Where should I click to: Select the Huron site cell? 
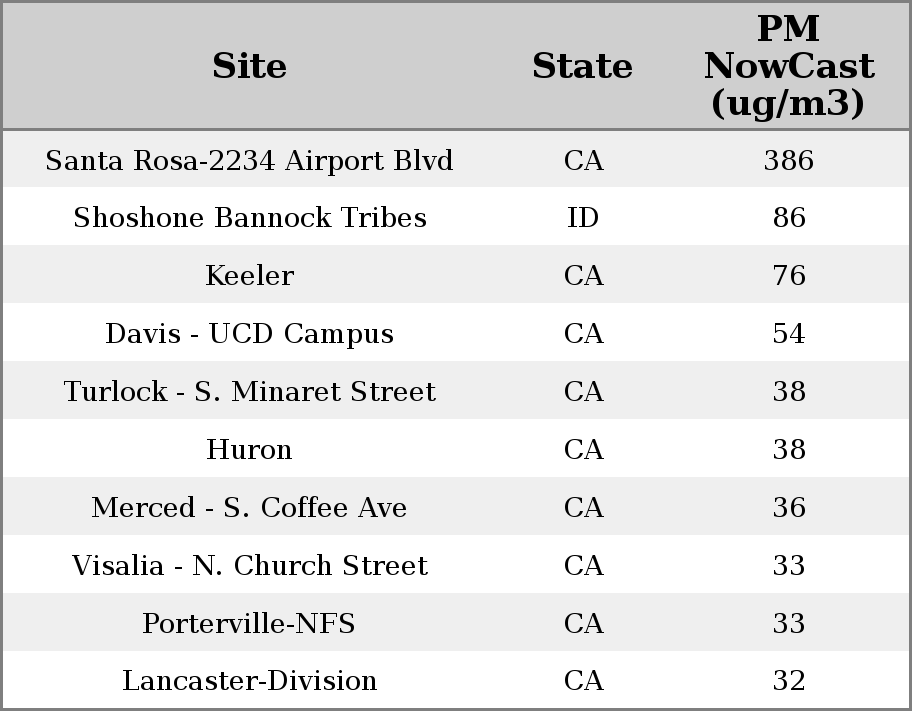tap(249, 450)
